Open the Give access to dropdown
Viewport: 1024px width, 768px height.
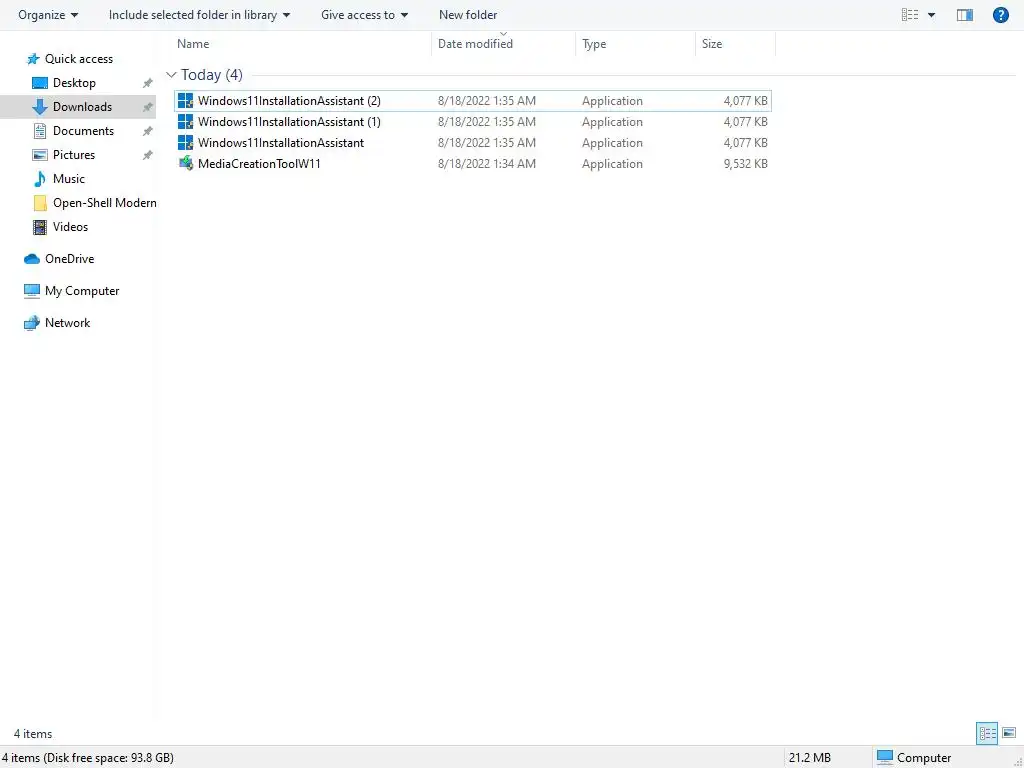pyautogui.click(x=364, y=14)
